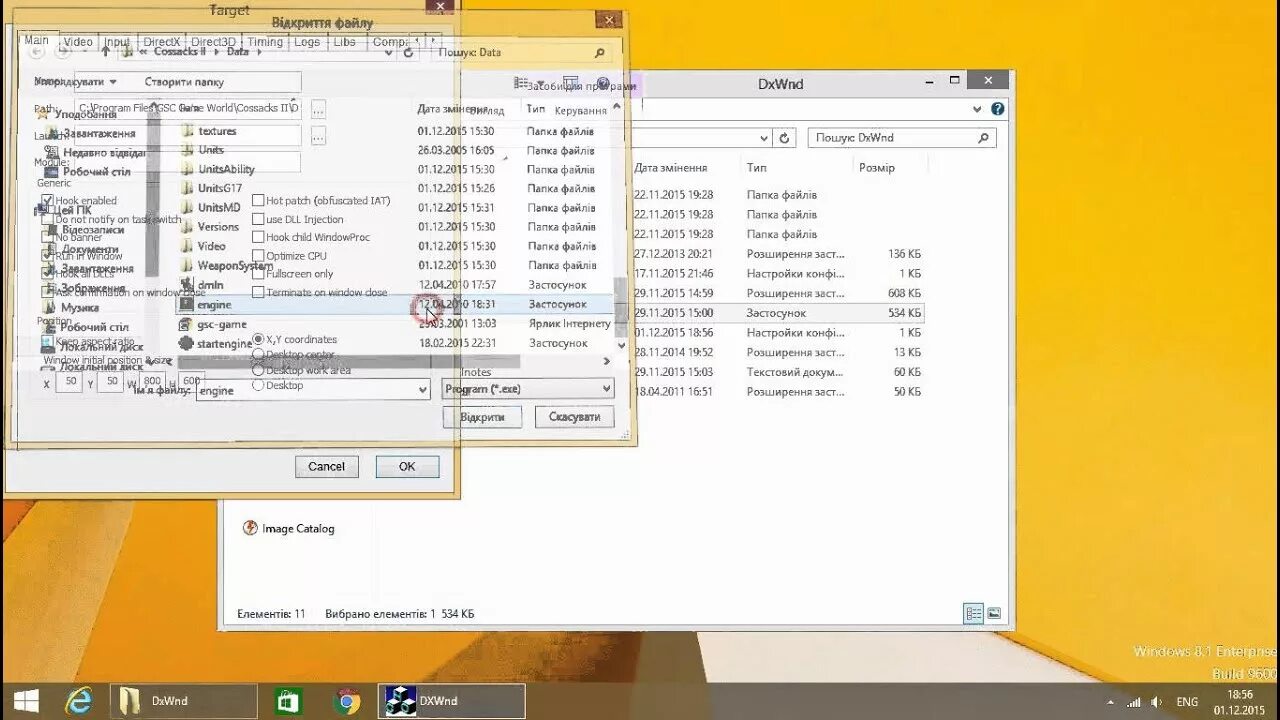The height and width of the screenshot is (720, 1280).
Task: Enable Optimize CPU option
Action: [258, 256]
